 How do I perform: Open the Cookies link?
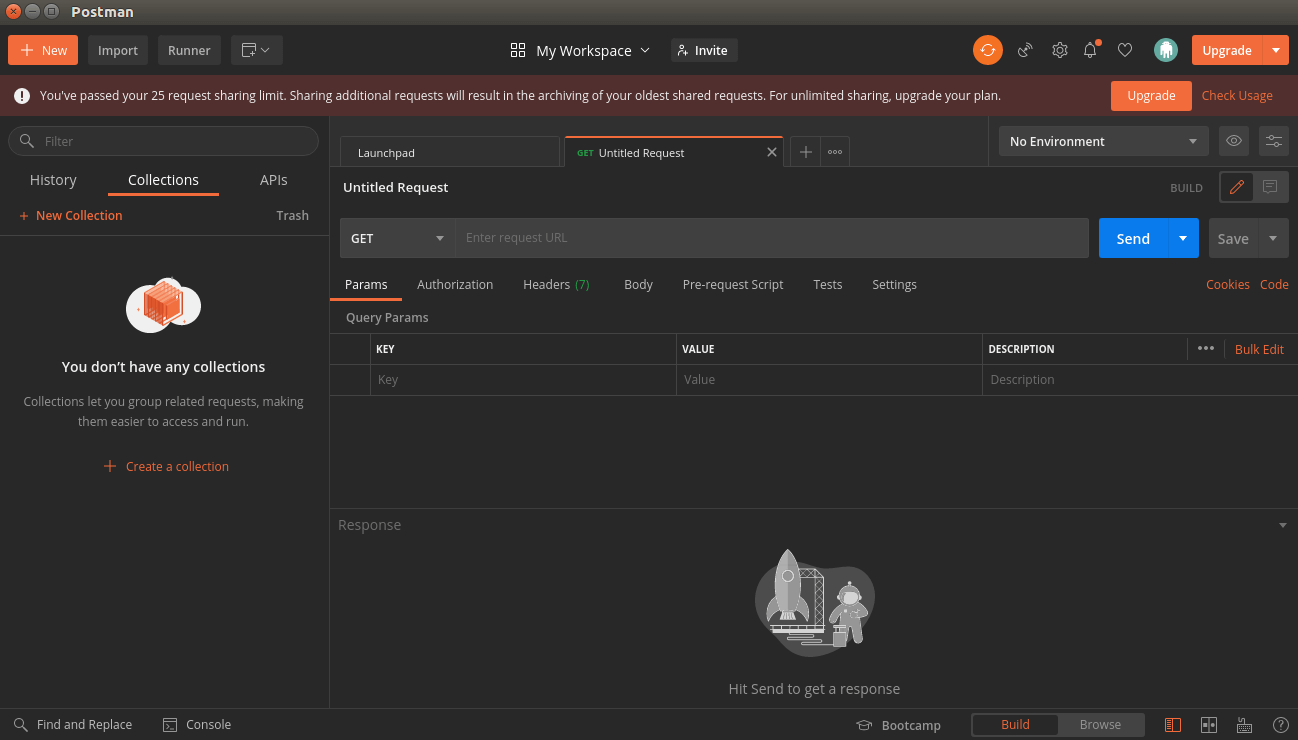click(1228, 284)
